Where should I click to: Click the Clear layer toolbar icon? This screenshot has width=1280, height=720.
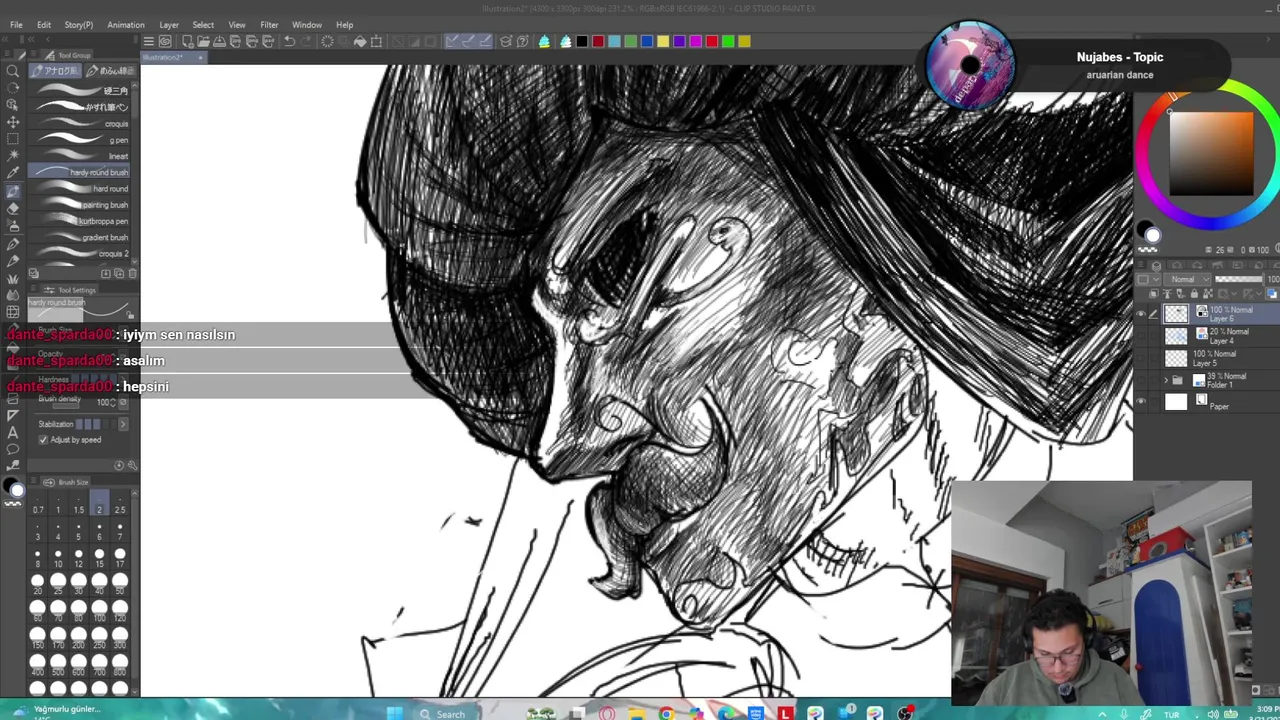(327, 41)
